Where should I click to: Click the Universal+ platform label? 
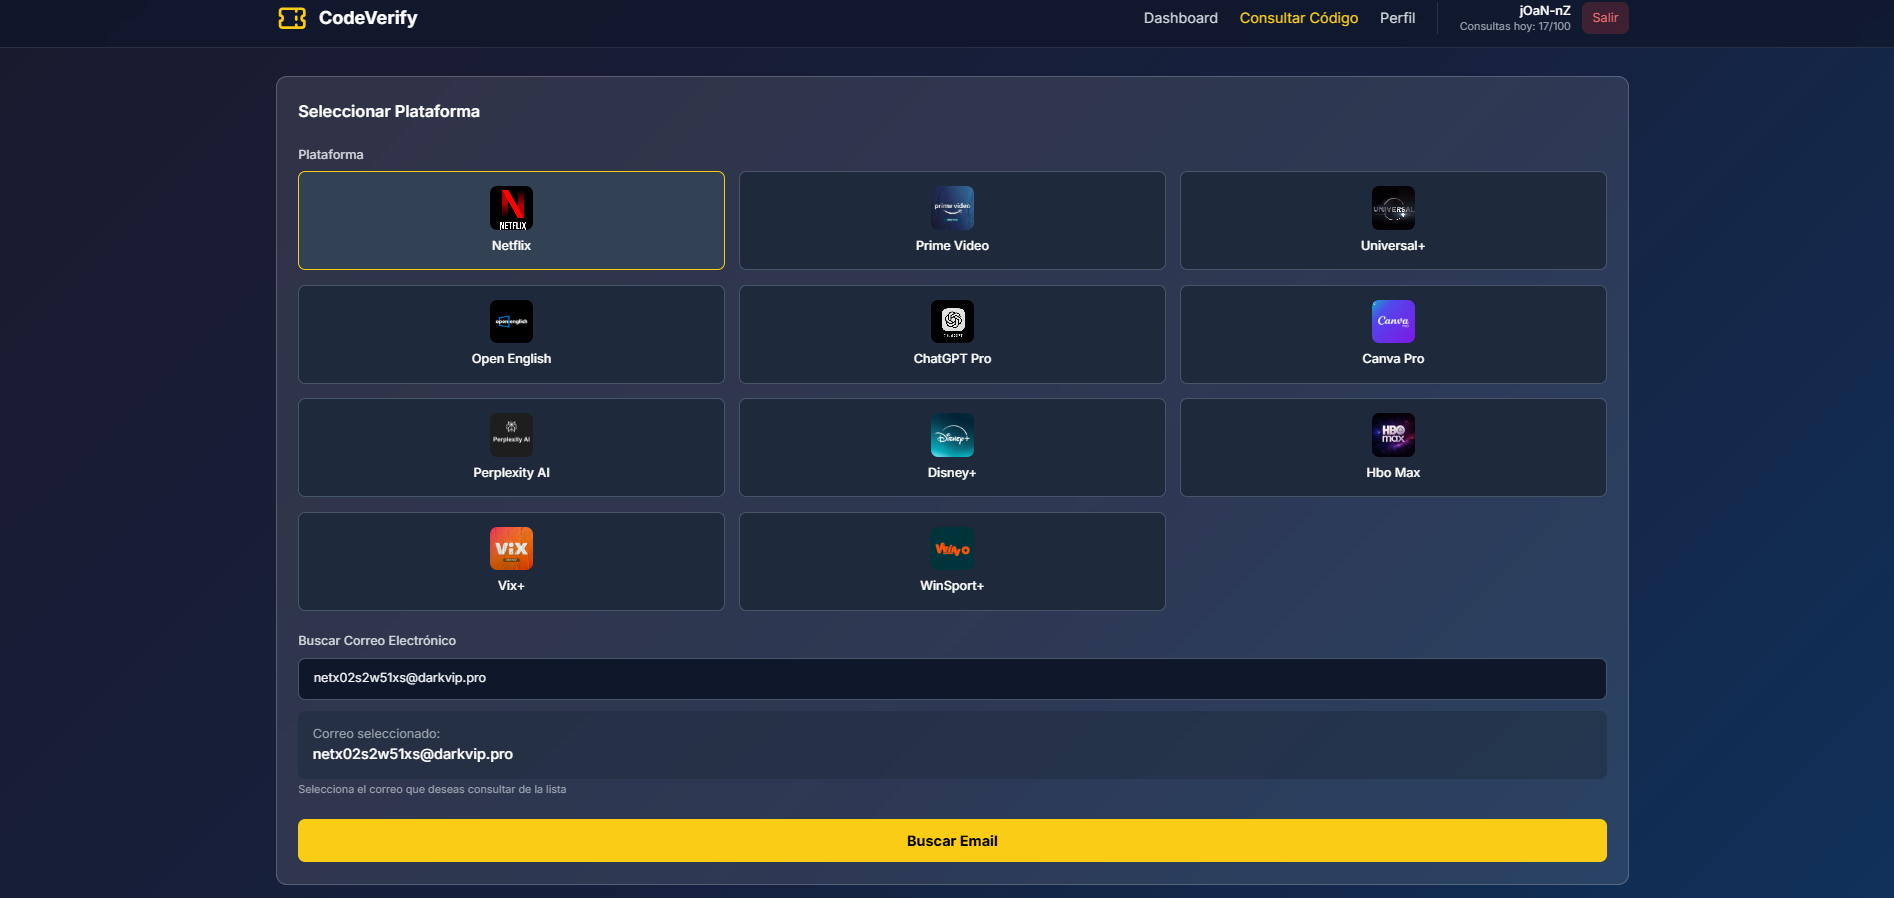click(1393, 246)
